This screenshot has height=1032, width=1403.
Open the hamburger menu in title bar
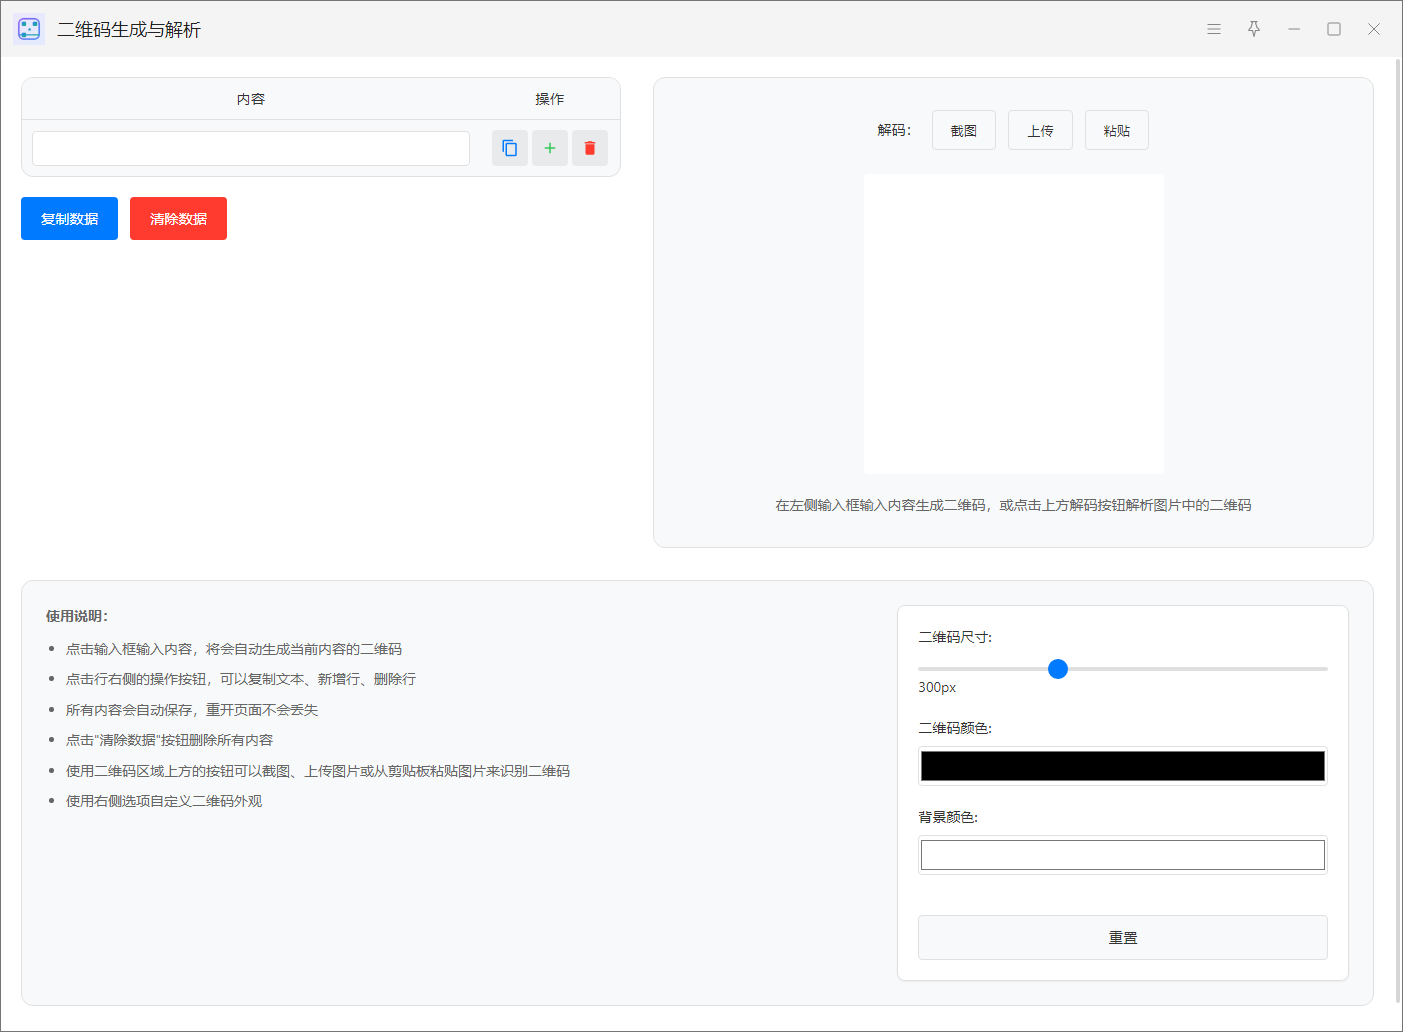click(x=1213, y=29)
